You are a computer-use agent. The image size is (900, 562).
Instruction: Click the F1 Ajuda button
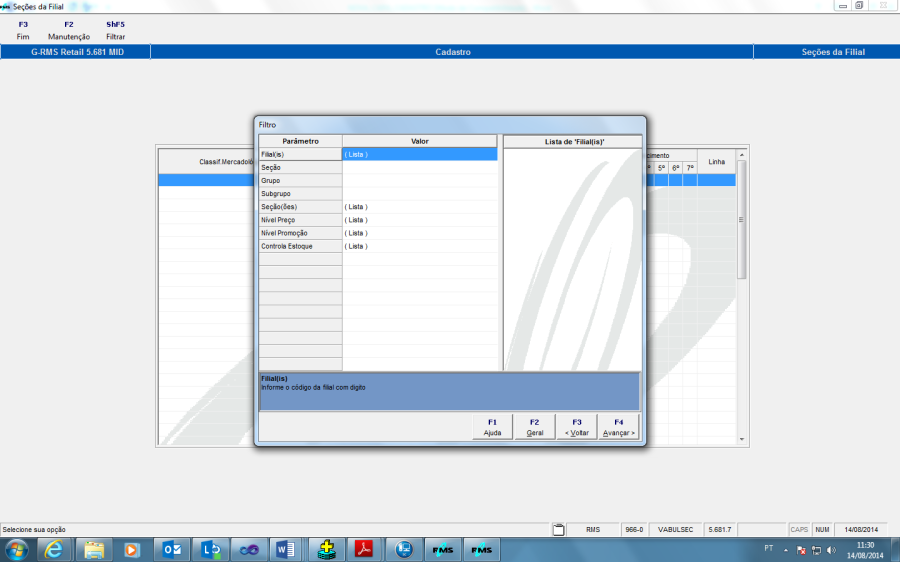492,427
